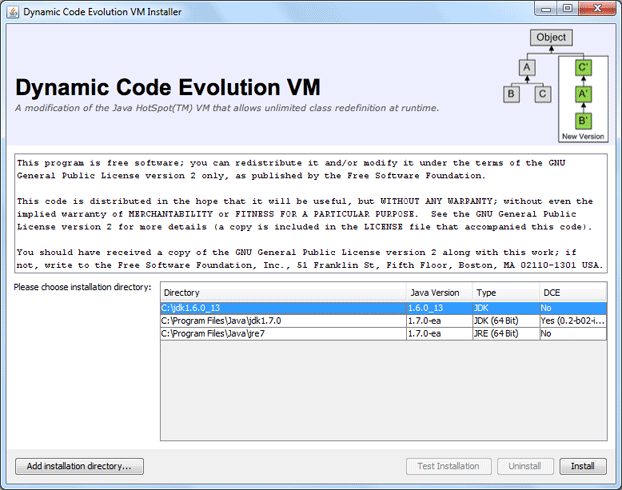Click the DCE No cell of jdk1.6.0_13 row
Viewport: 622px width, 490px height.
(x=573, y=308)
